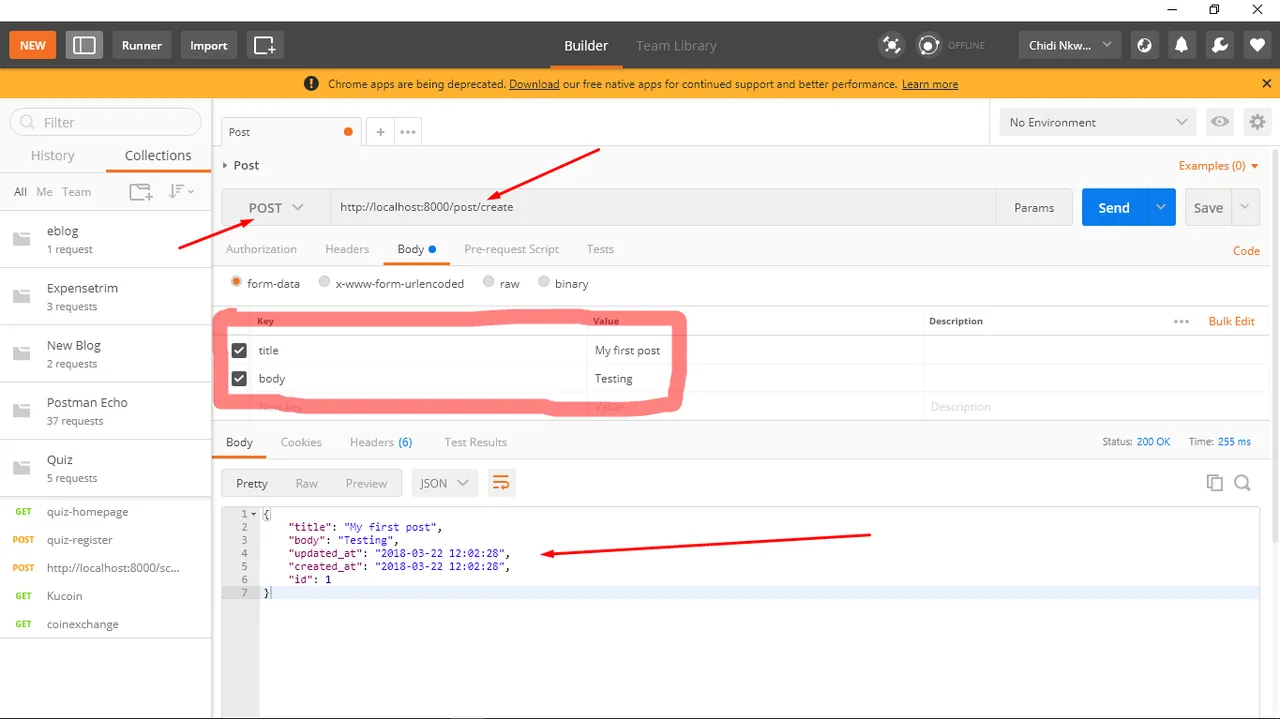The height and width of the screenshot is (719, 1280).
Task: Click the request URL field
Action: pyautogui.click(x=663, y=208)
